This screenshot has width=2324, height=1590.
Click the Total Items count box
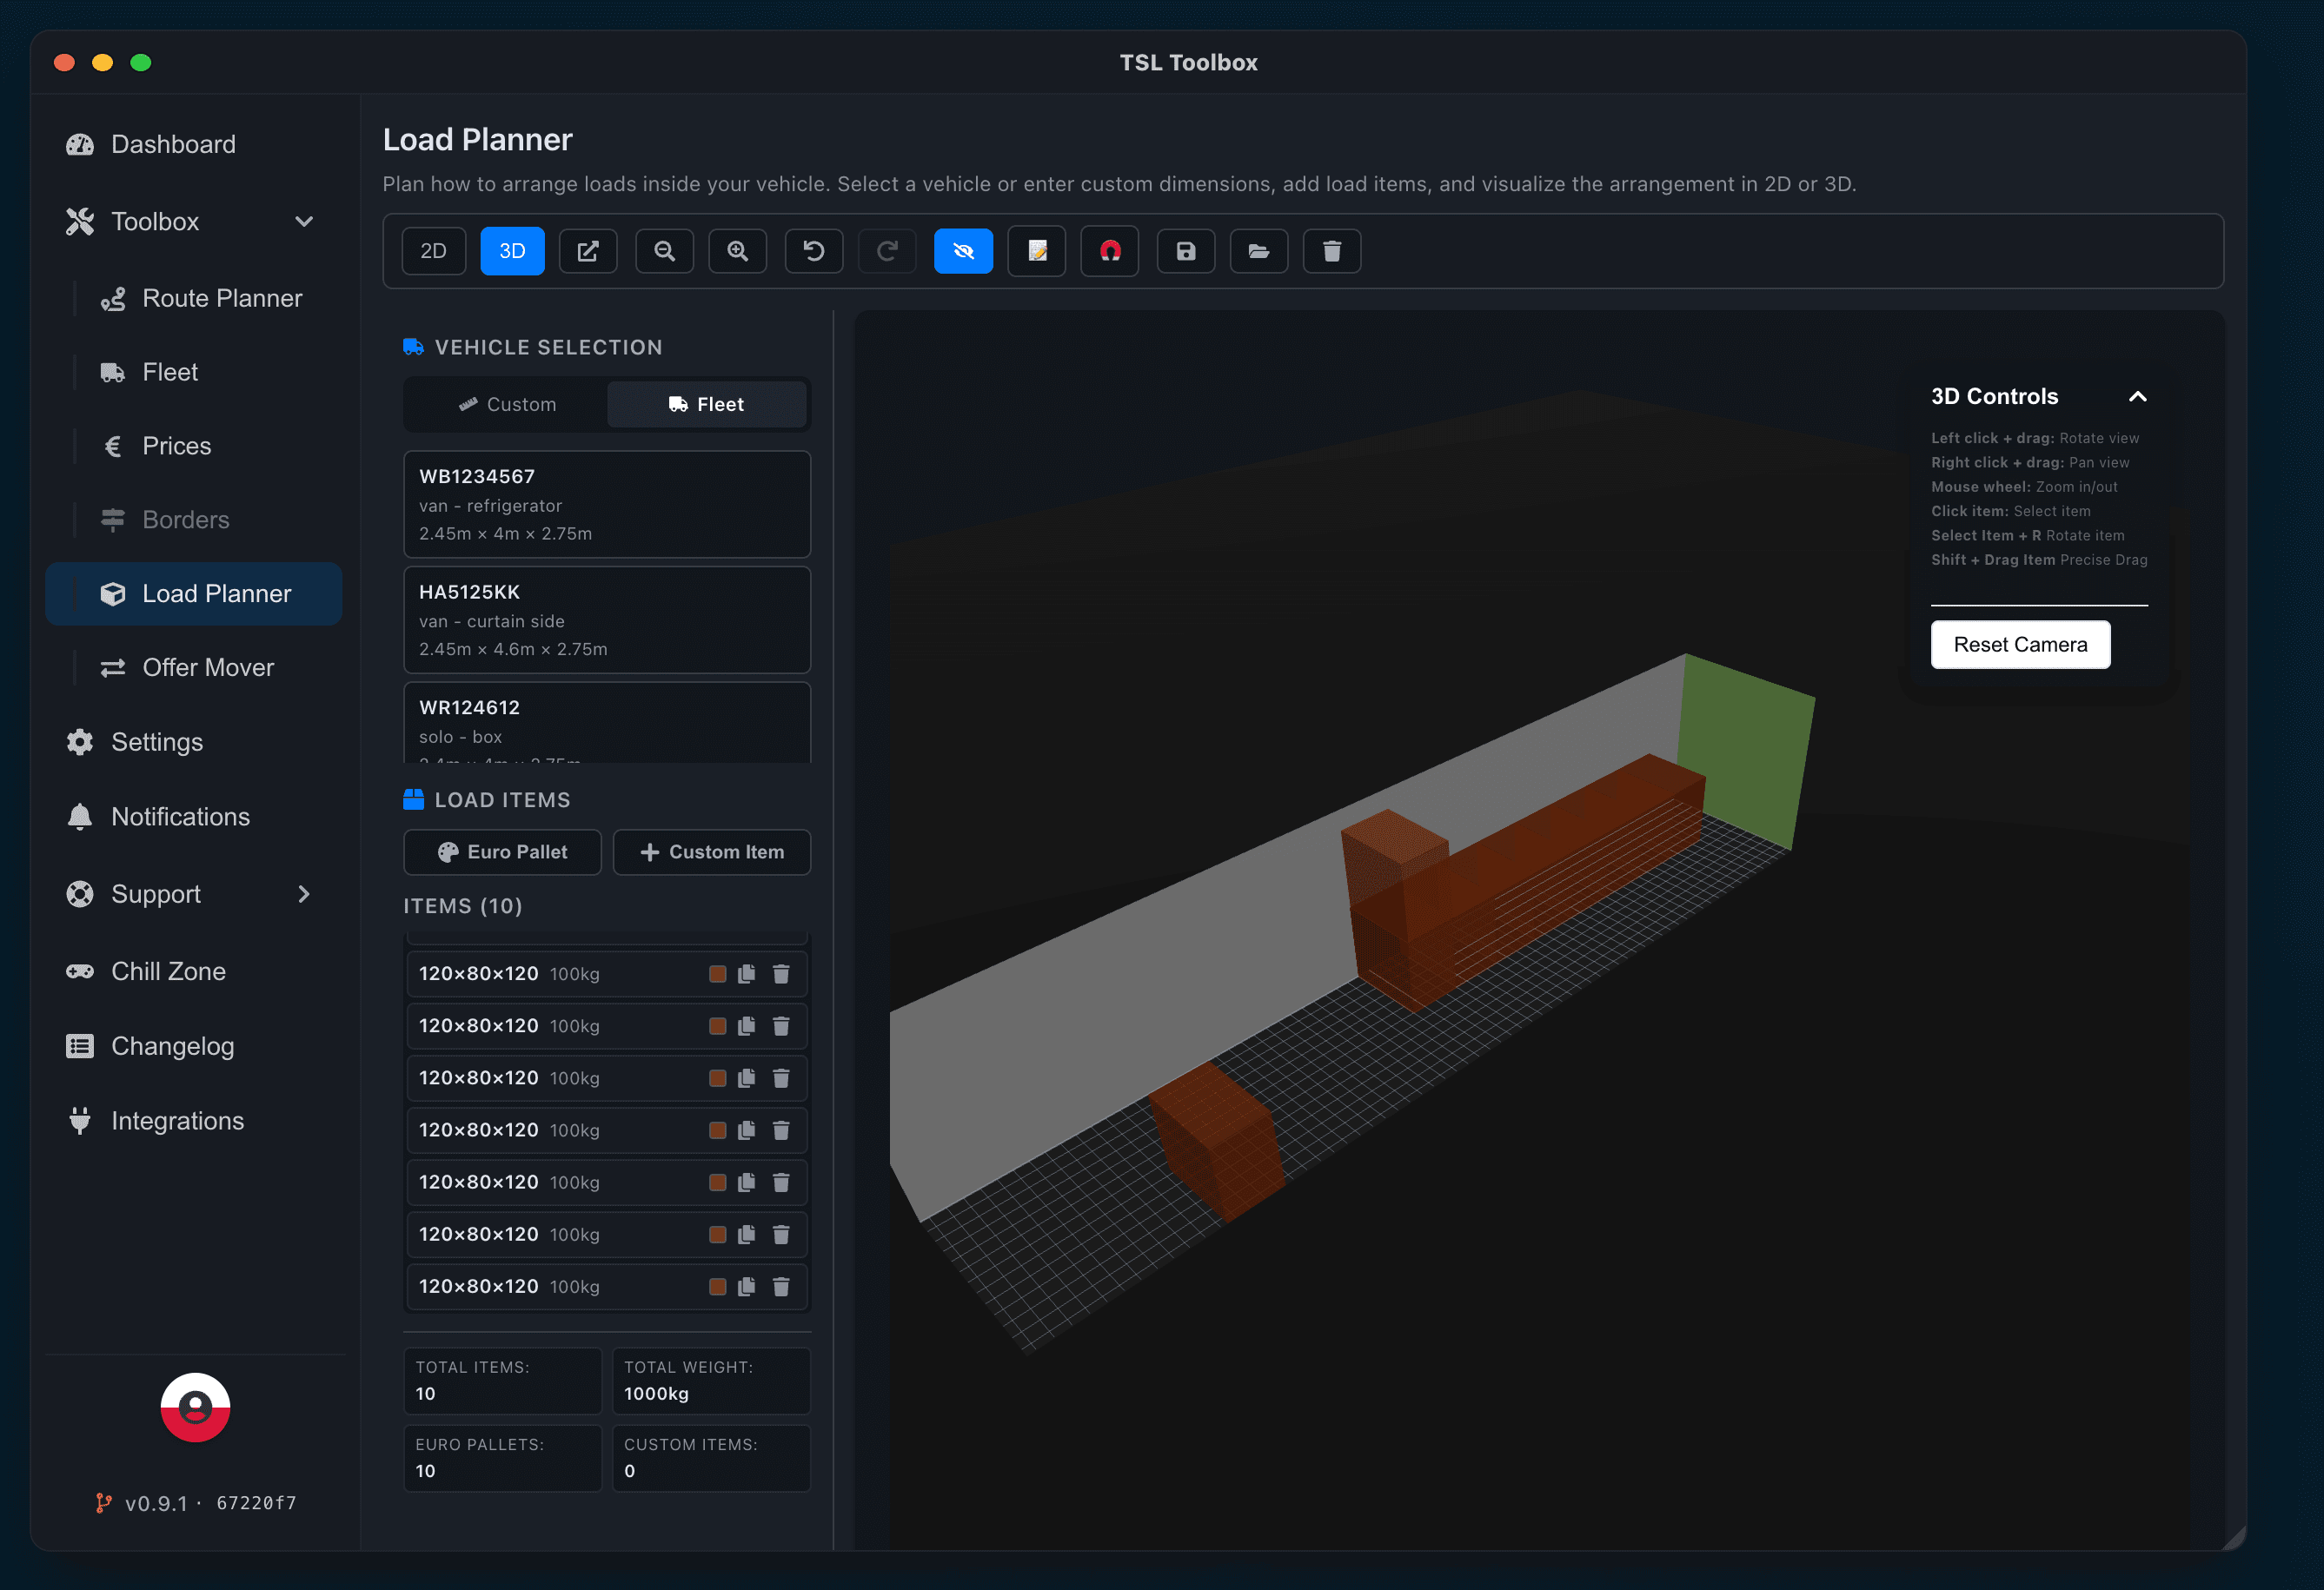click(502, 1381)
